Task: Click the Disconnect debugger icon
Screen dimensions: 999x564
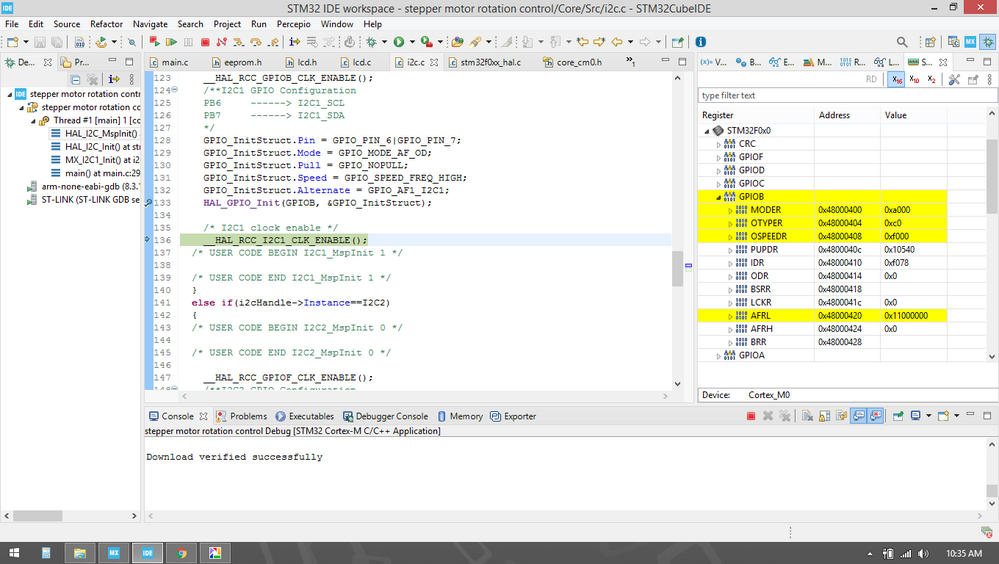Action: click(222, 42)
